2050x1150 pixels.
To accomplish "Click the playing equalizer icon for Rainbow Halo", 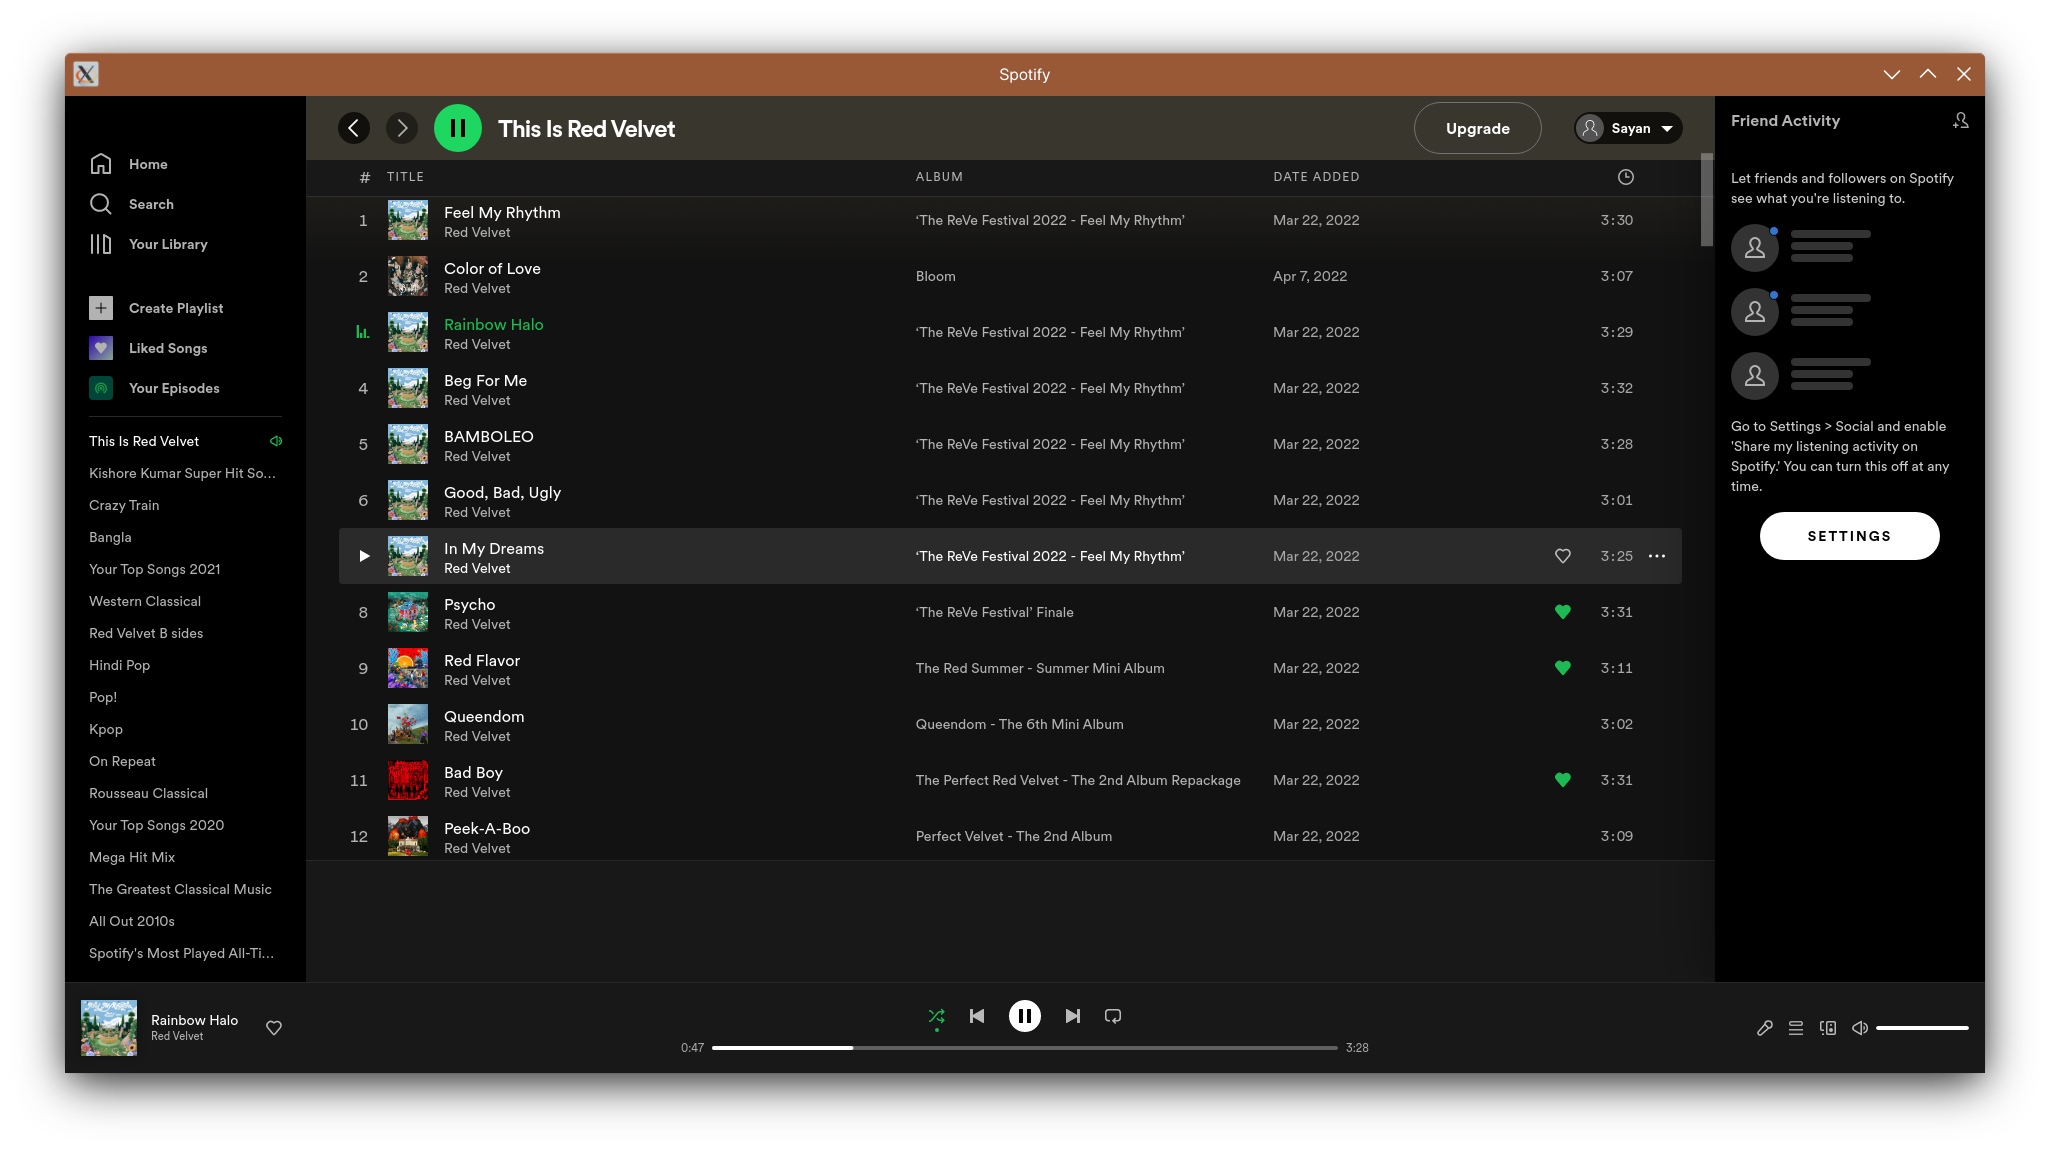I will (x=363, y=332).
